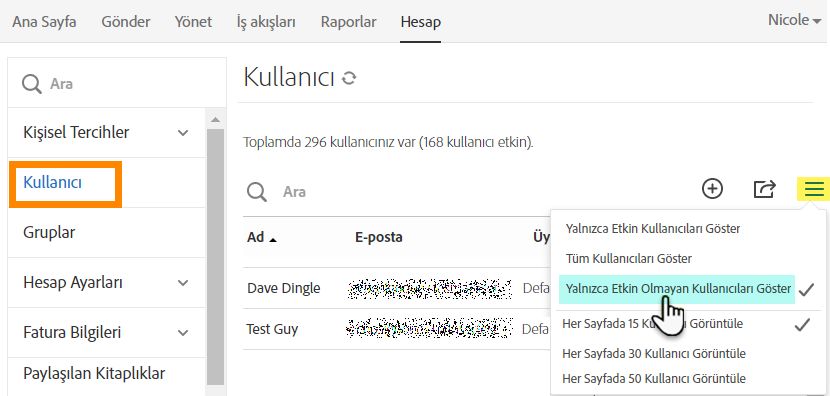Open the Ana Sayfa tab
This screenshot has height=396, width=830.
pos(44,22)
